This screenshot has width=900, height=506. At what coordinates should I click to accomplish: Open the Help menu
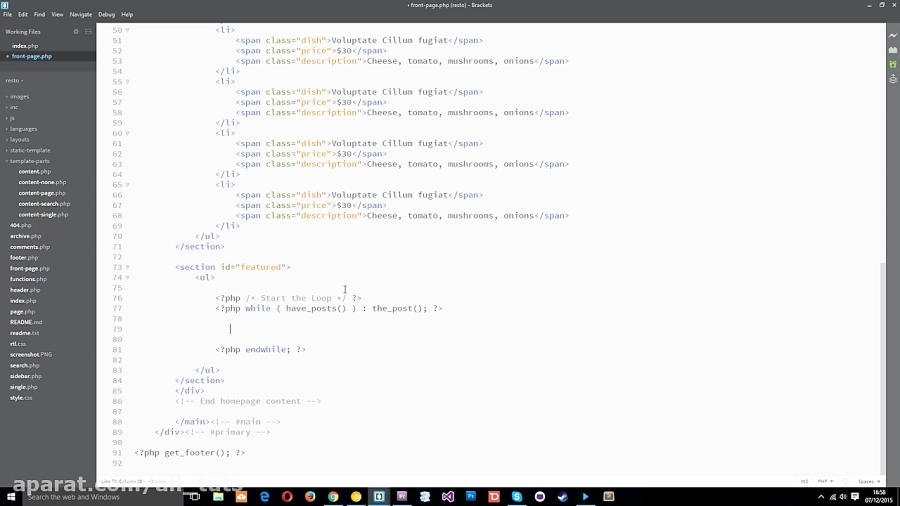127,14
